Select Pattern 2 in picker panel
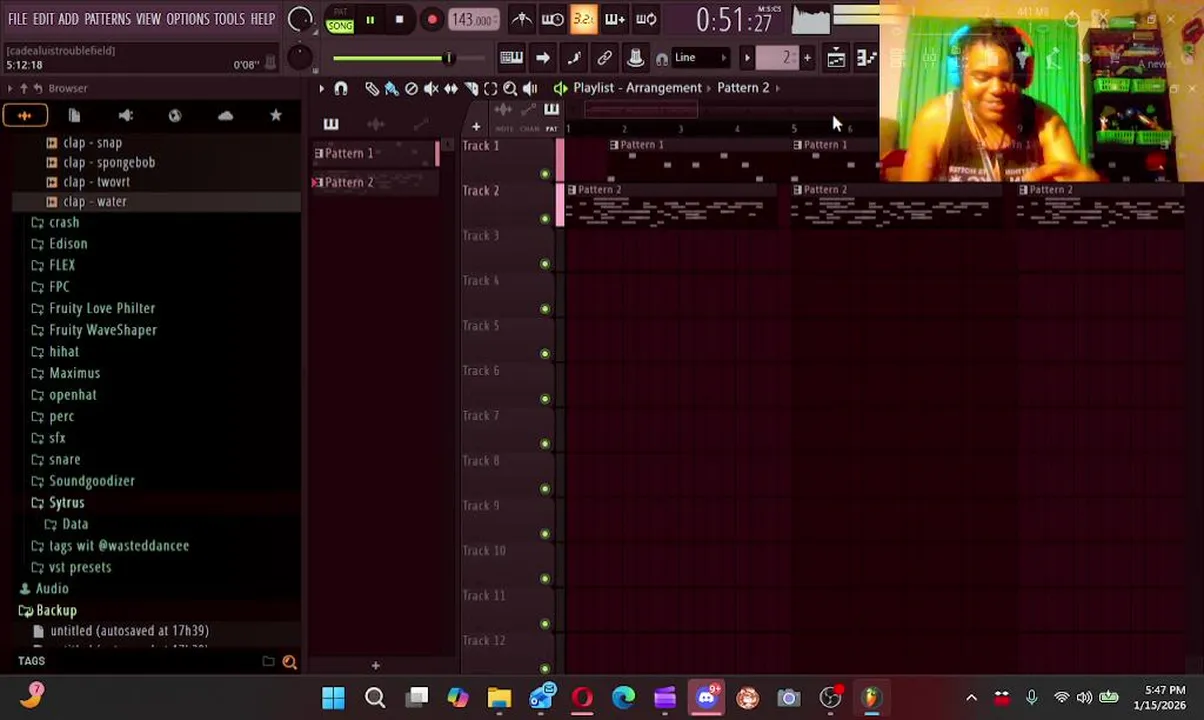The image size is (1204, 720). (x=375, y=182)
